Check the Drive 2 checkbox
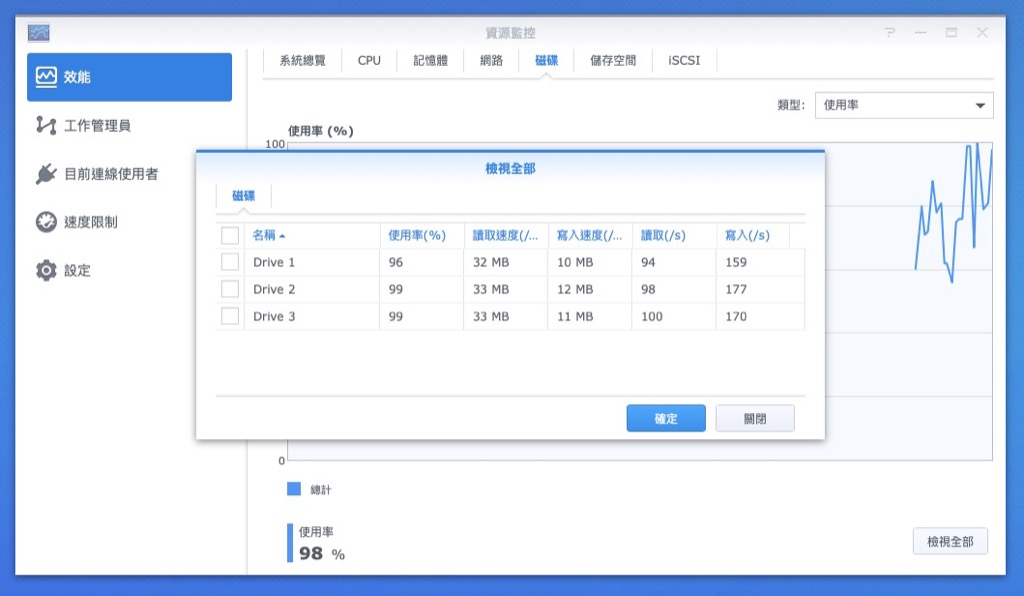The height and width of the screenshot is (596, 1024). click(x=230, y=289)
